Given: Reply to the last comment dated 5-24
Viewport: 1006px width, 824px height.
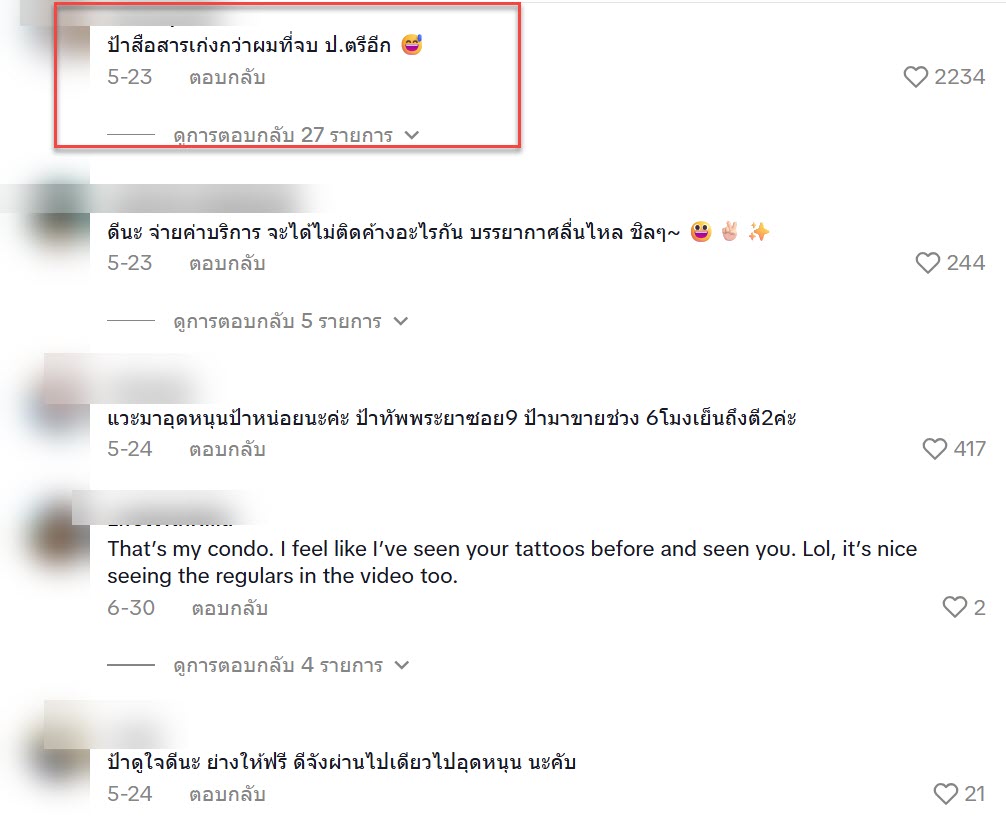Looking at the screenshot, I should (x=227, y=794).
